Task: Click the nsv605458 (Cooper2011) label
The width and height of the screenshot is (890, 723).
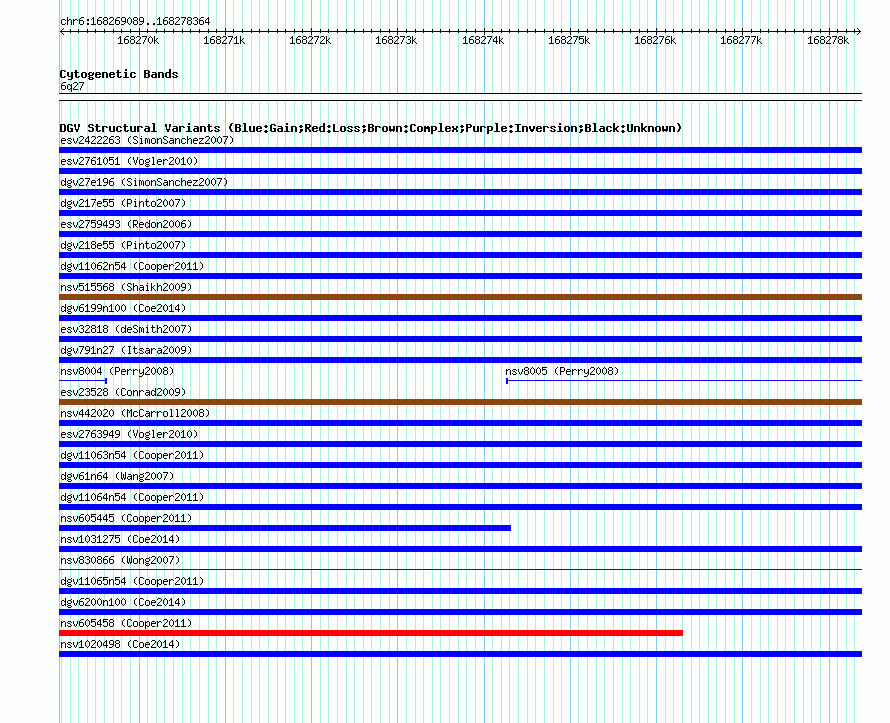Action: 126,623
